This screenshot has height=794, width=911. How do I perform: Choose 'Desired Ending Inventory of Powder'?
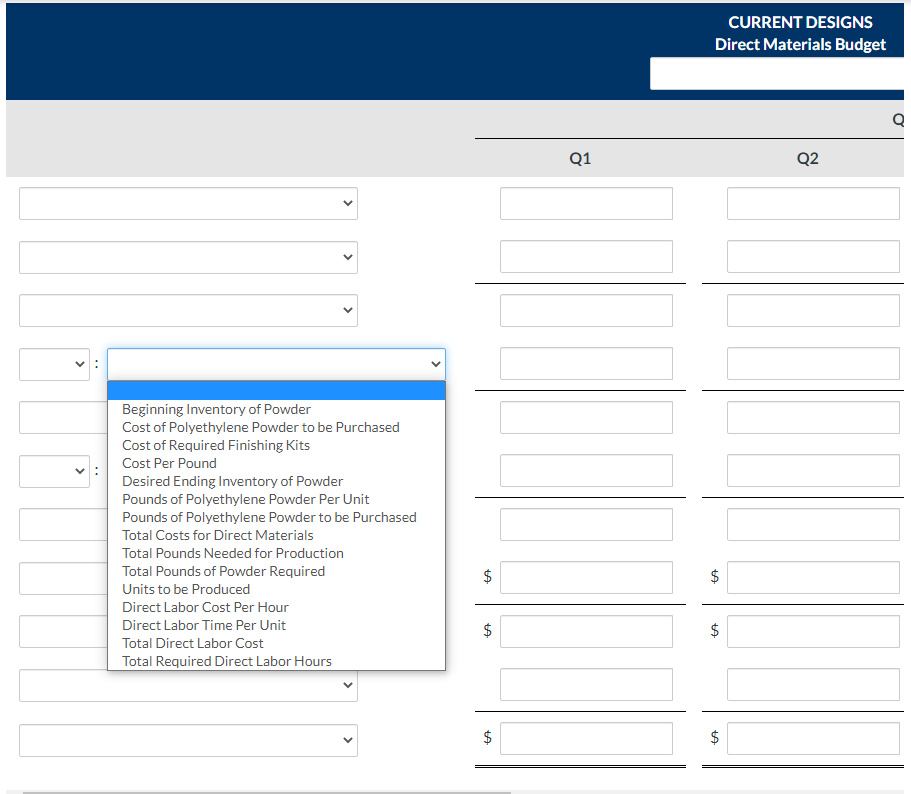click(277, 482)
